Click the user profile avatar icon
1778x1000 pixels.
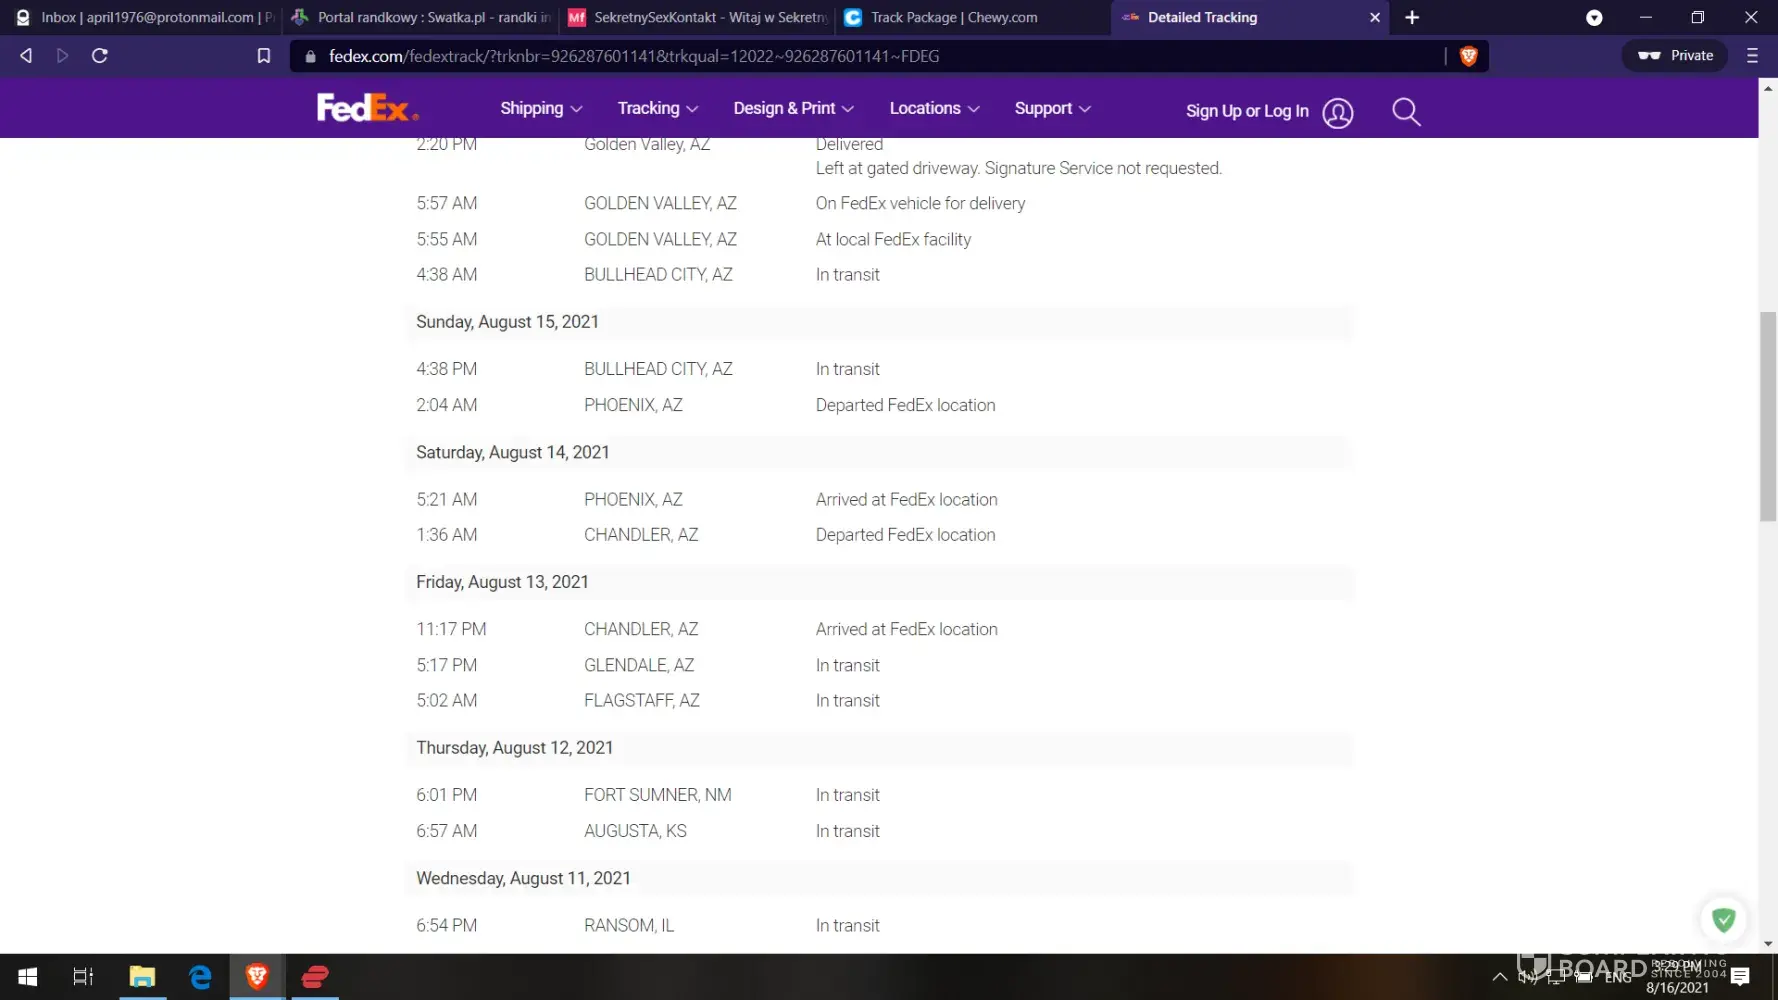[1337, 112]
